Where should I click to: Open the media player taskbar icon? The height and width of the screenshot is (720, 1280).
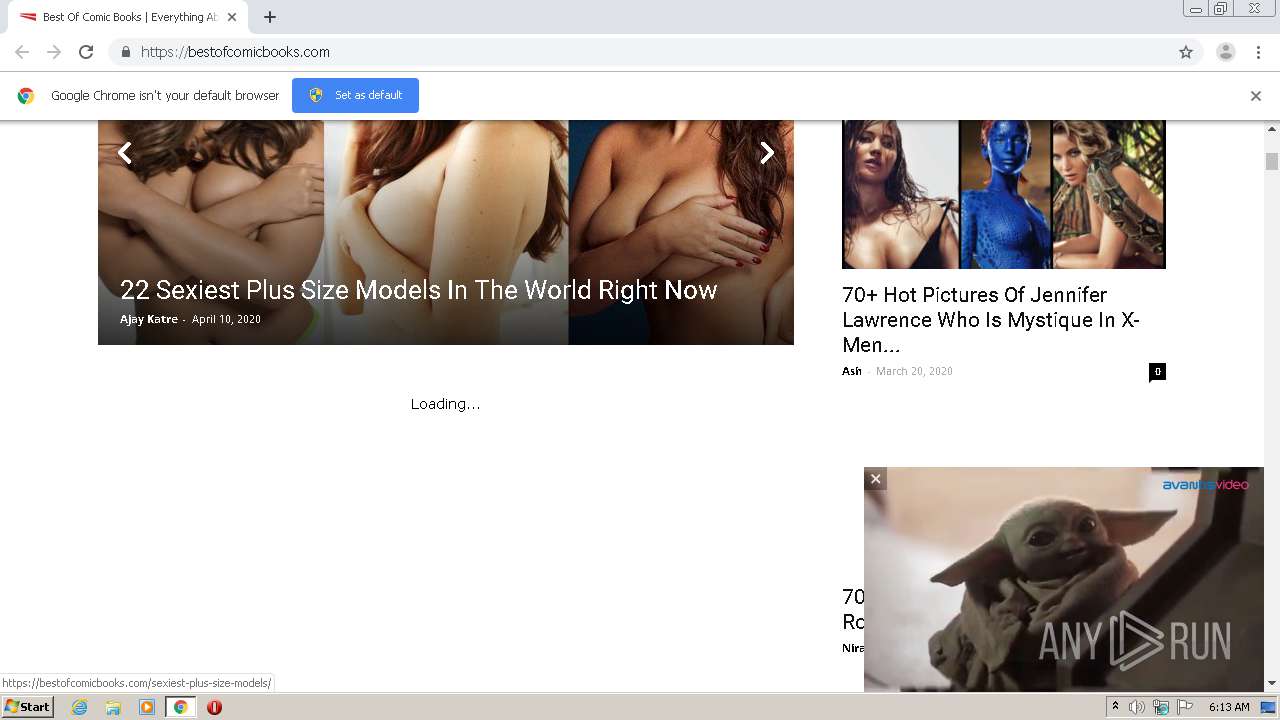147,707
